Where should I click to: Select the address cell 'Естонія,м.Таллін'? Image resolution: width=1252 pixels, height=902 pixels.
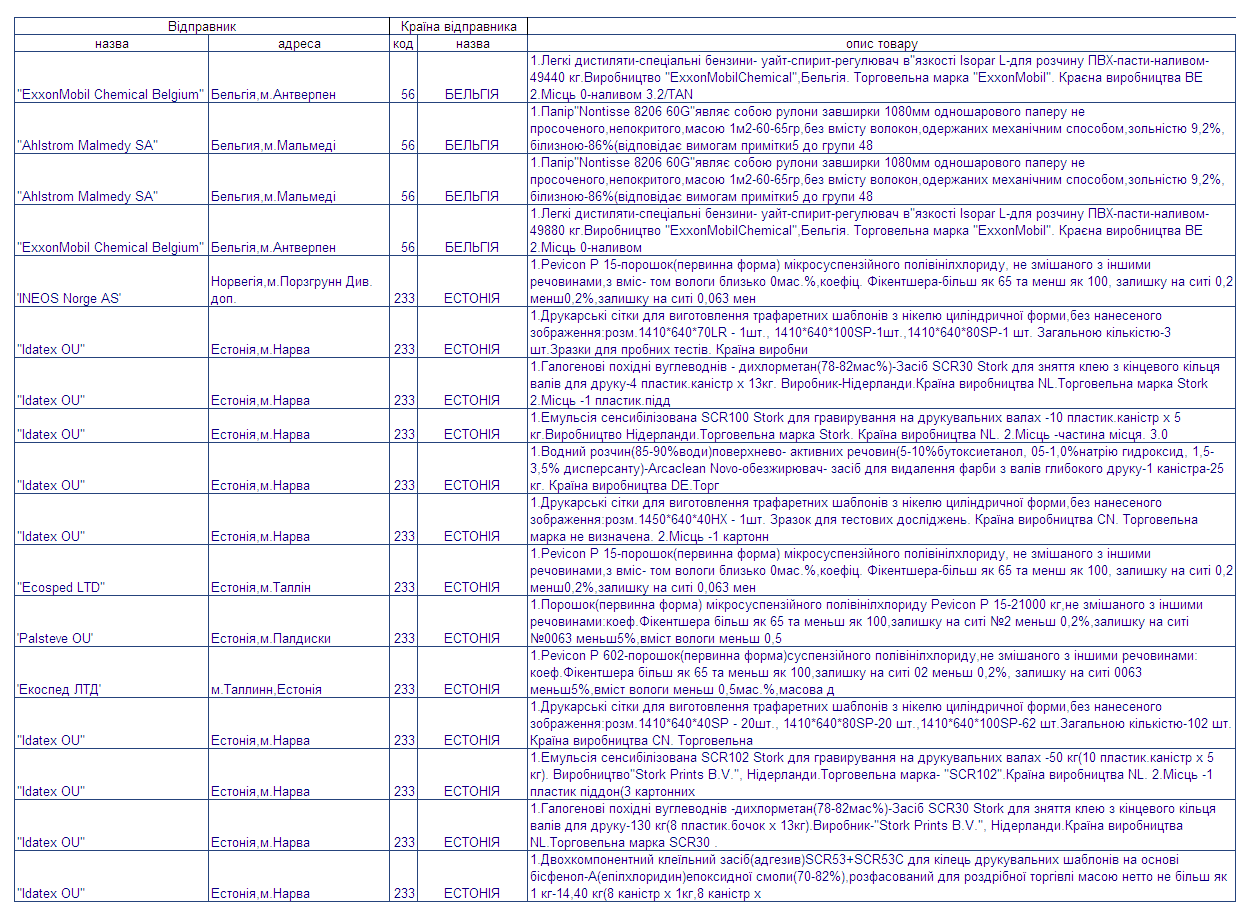click(x=299, y=570)
